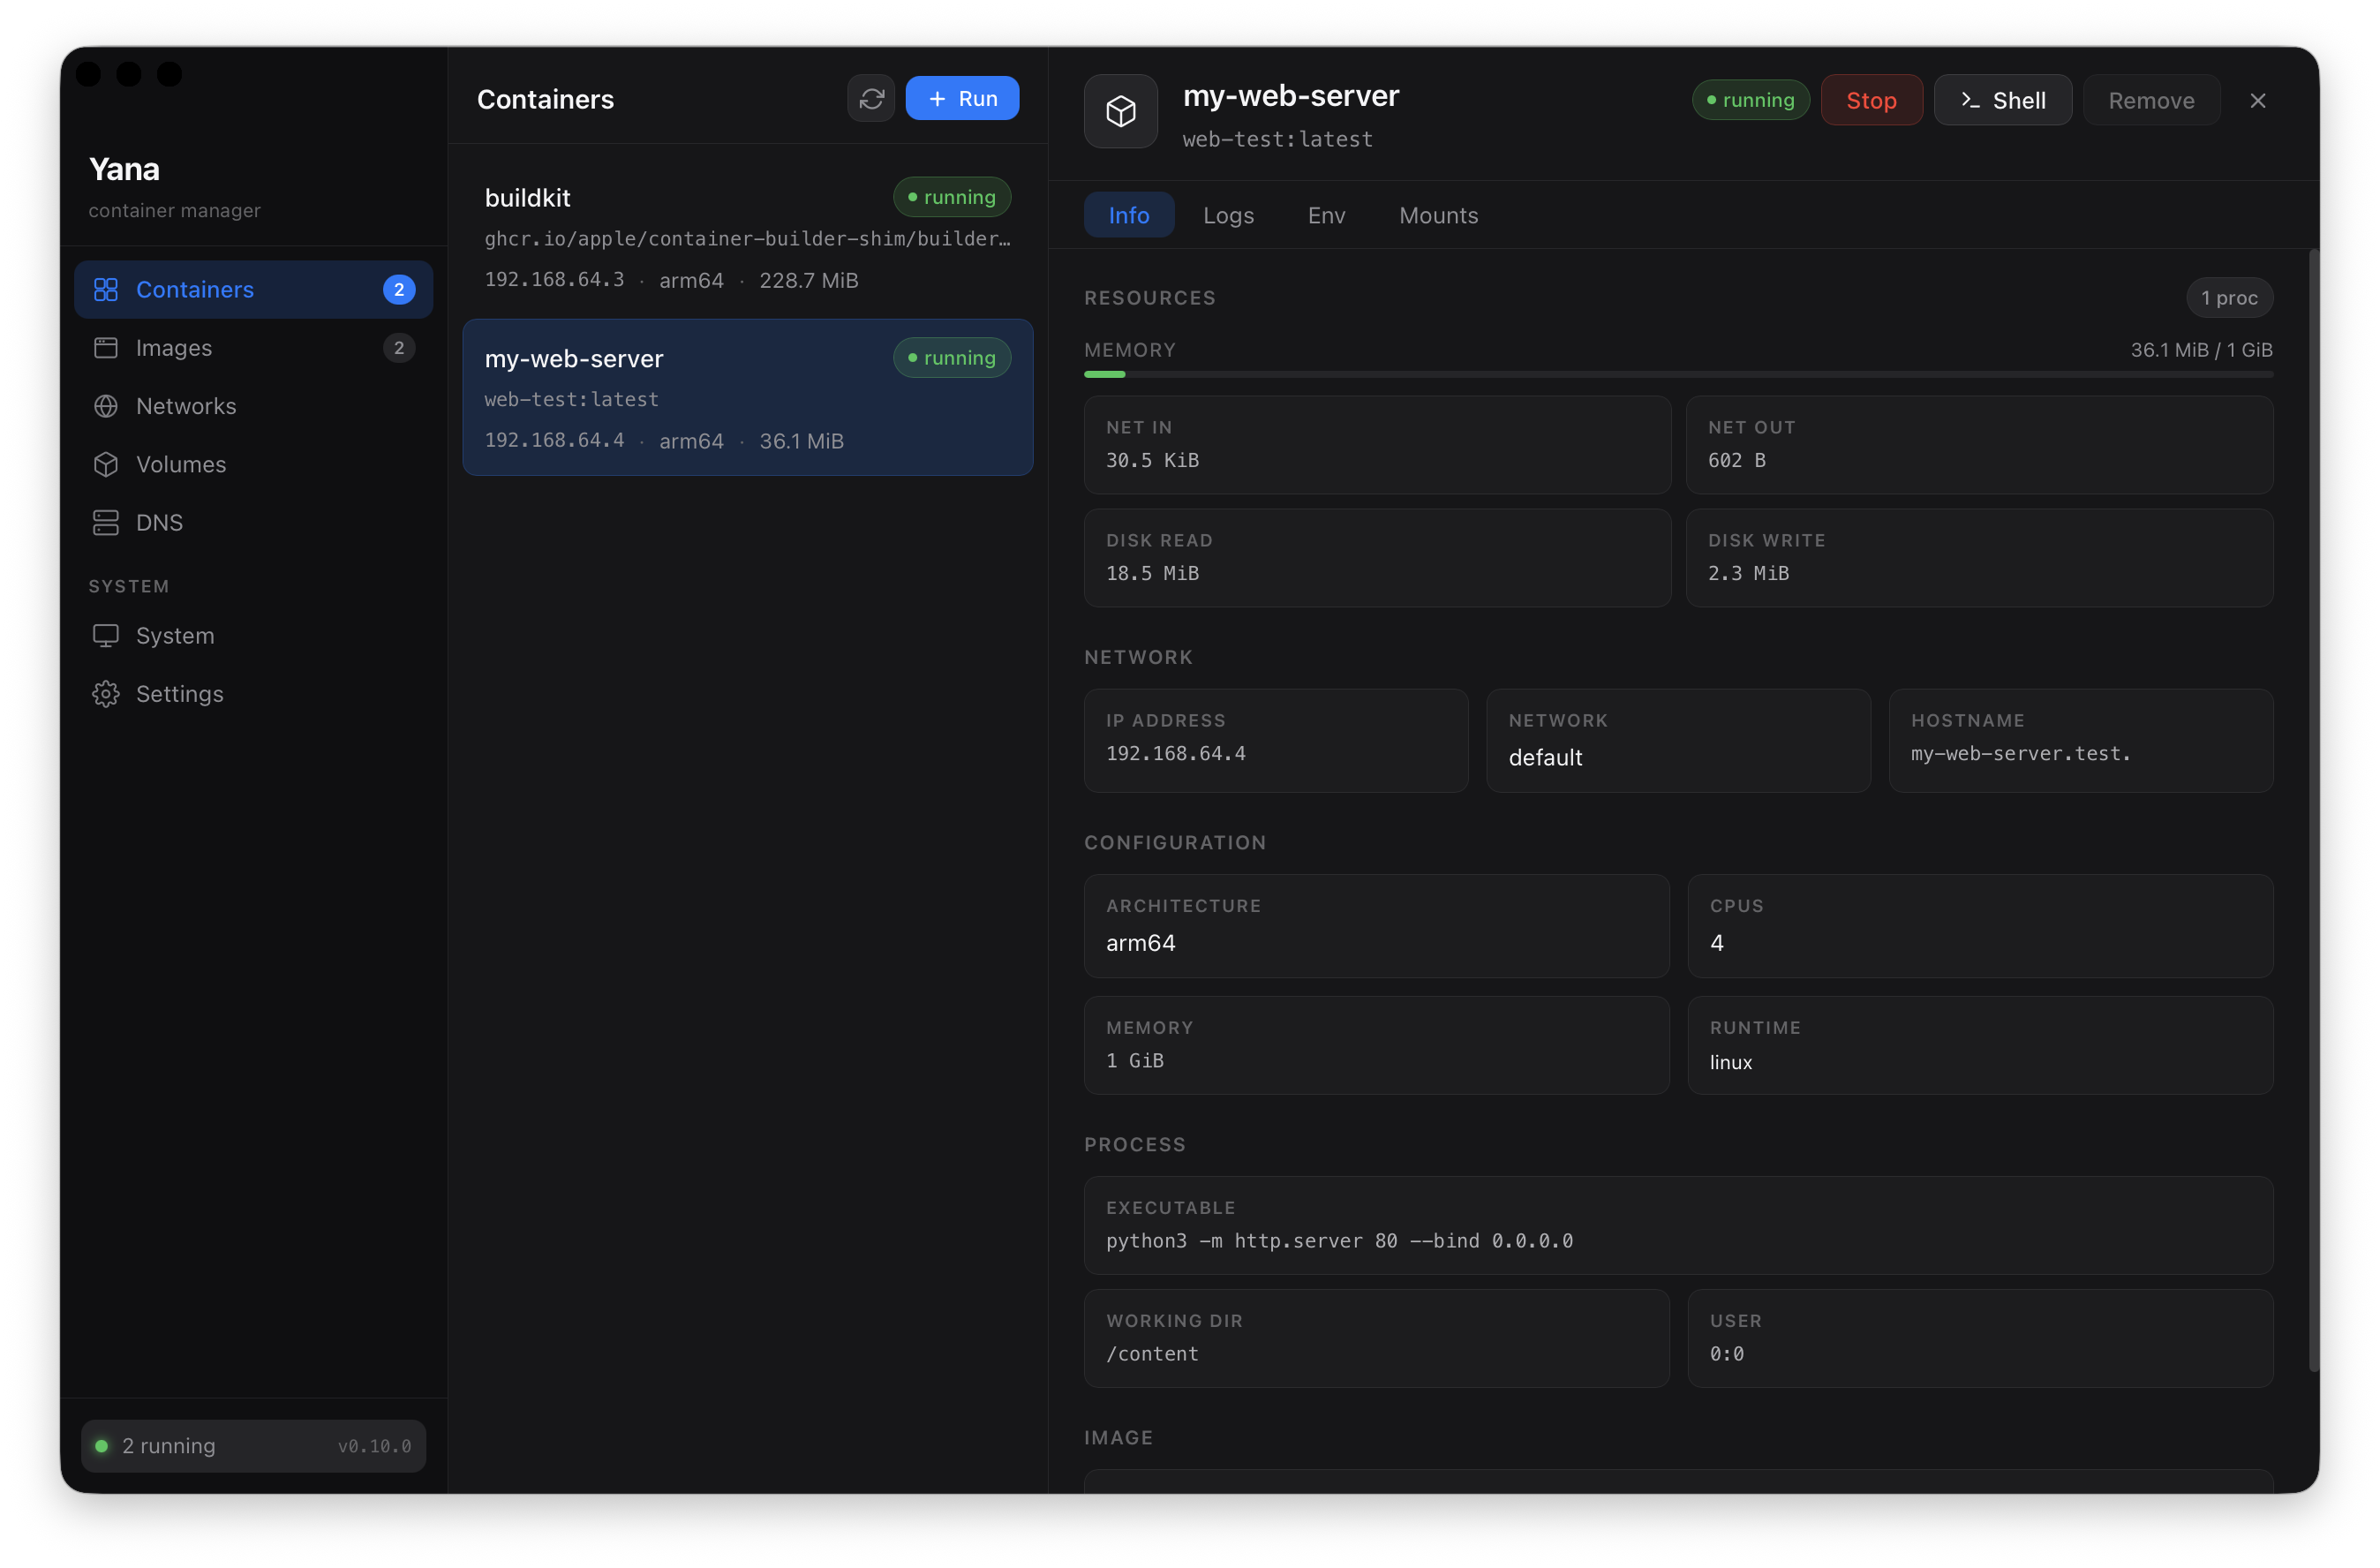This screenshot has height=1568, width=2380.
Task: Select the Info tab
Action: tap(1129, 215)
